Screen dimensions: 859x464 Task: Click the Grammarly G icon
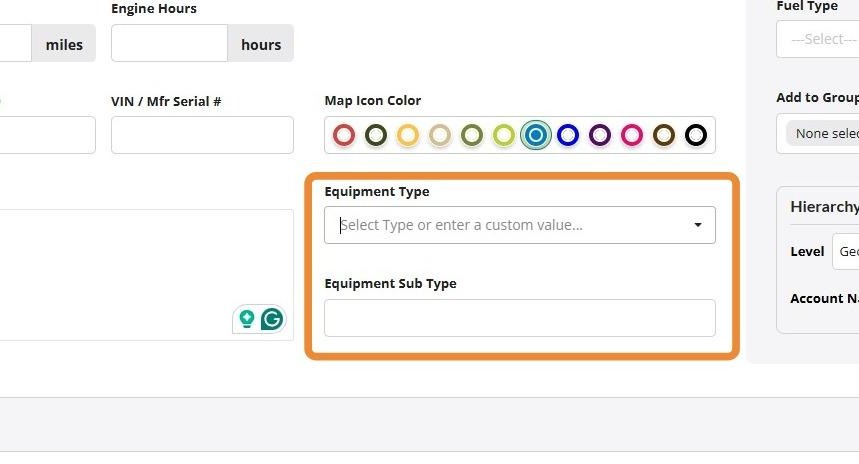(x=272, y=319)
